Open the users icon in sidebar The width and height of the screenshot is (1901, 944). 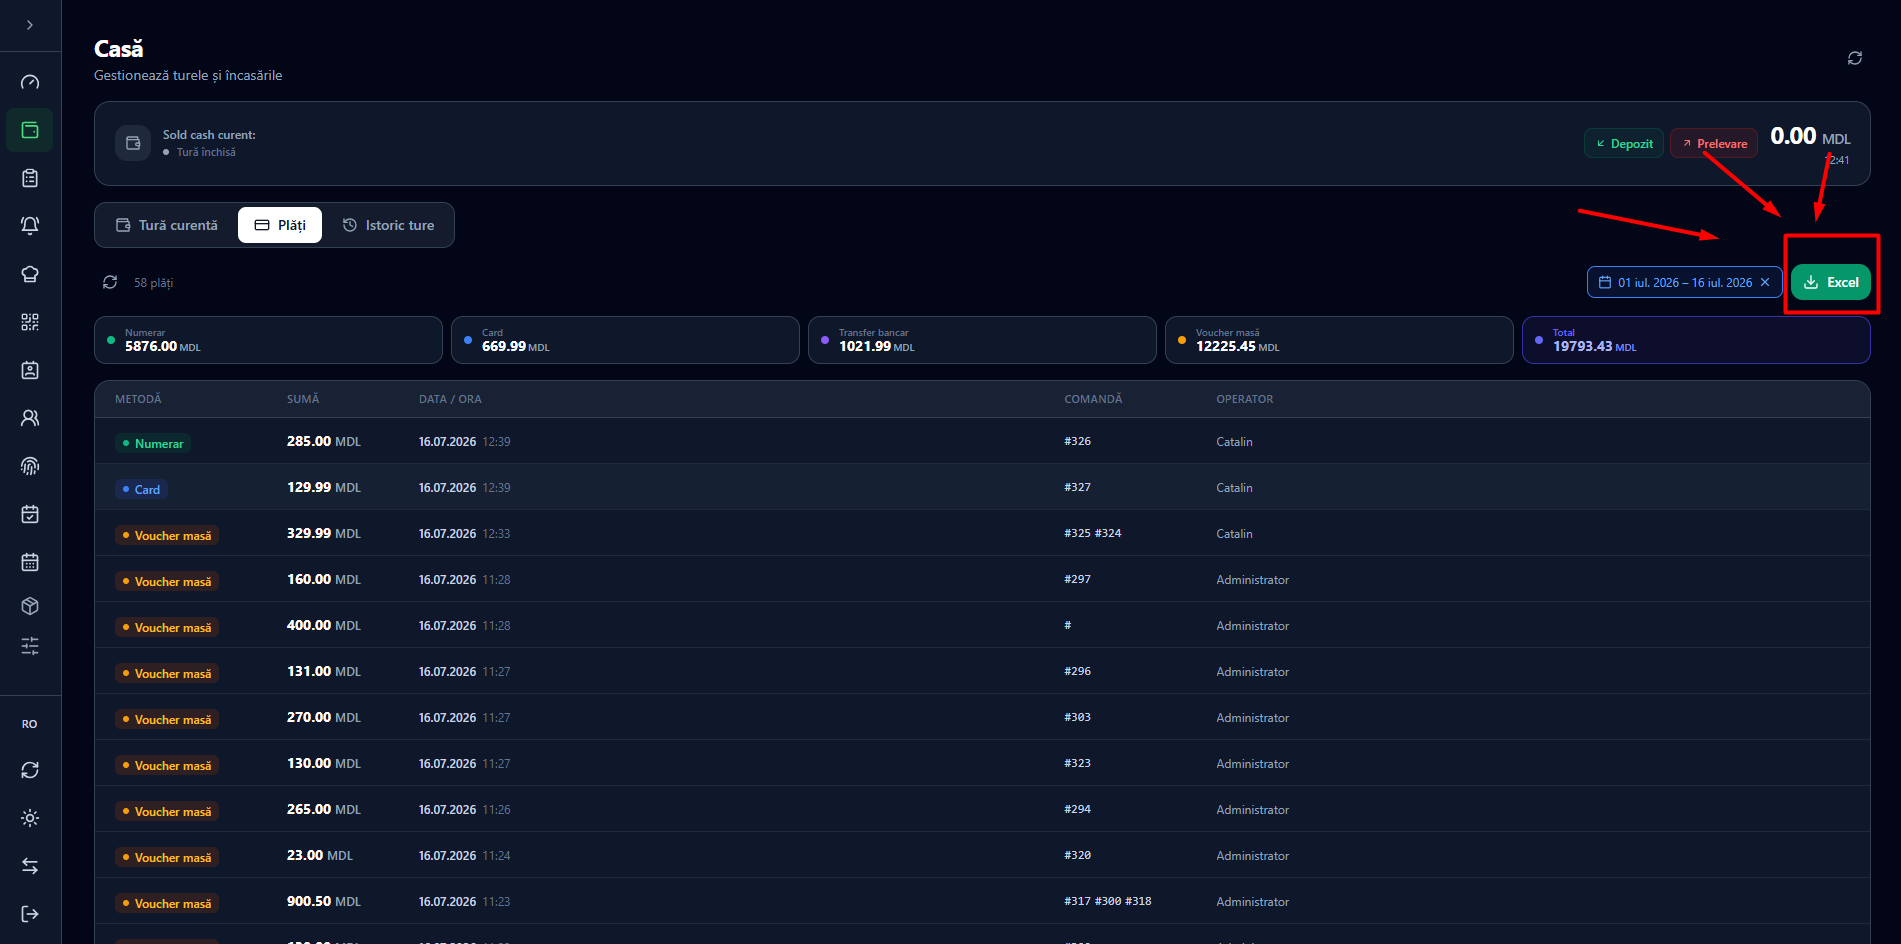click(30, 418)
